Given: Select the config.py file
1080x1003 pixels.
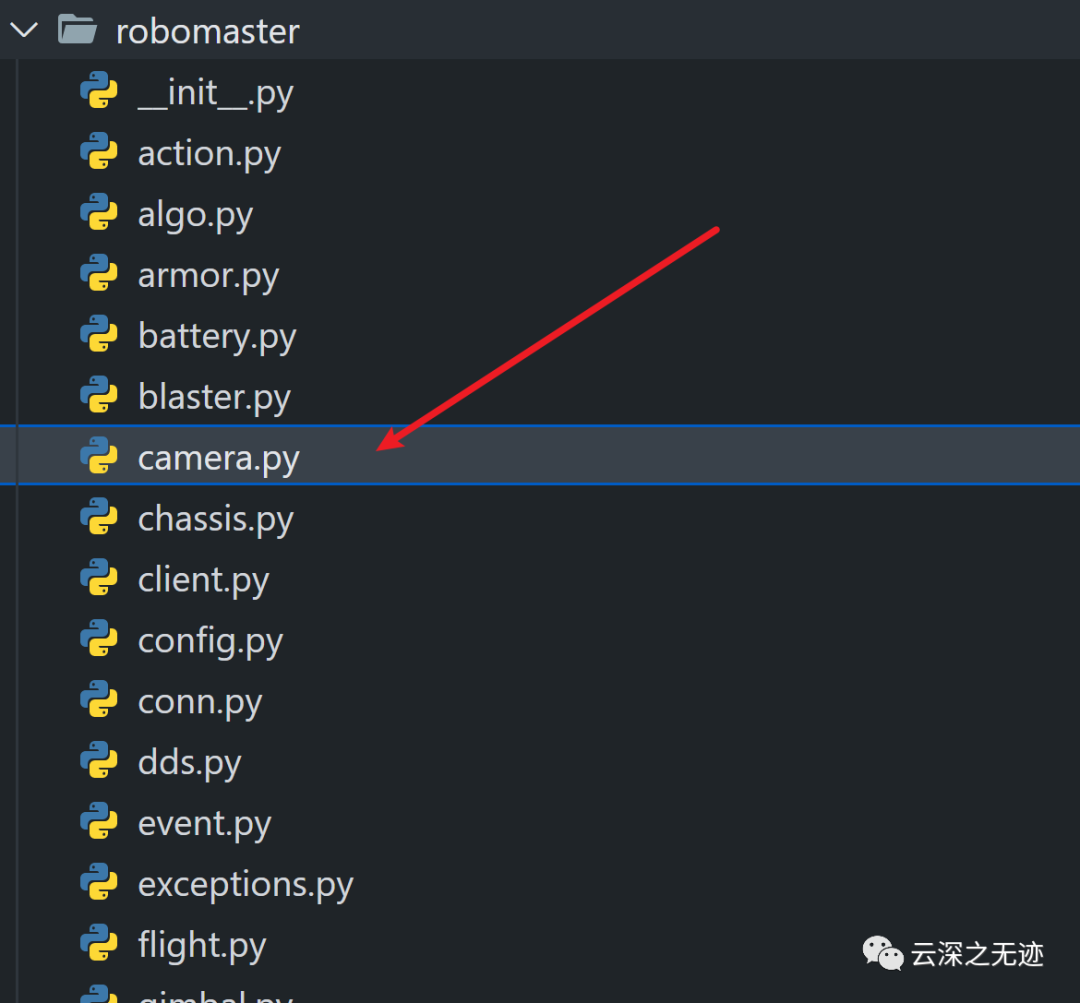Looking at the screenshot, I should tap(210, 640).
